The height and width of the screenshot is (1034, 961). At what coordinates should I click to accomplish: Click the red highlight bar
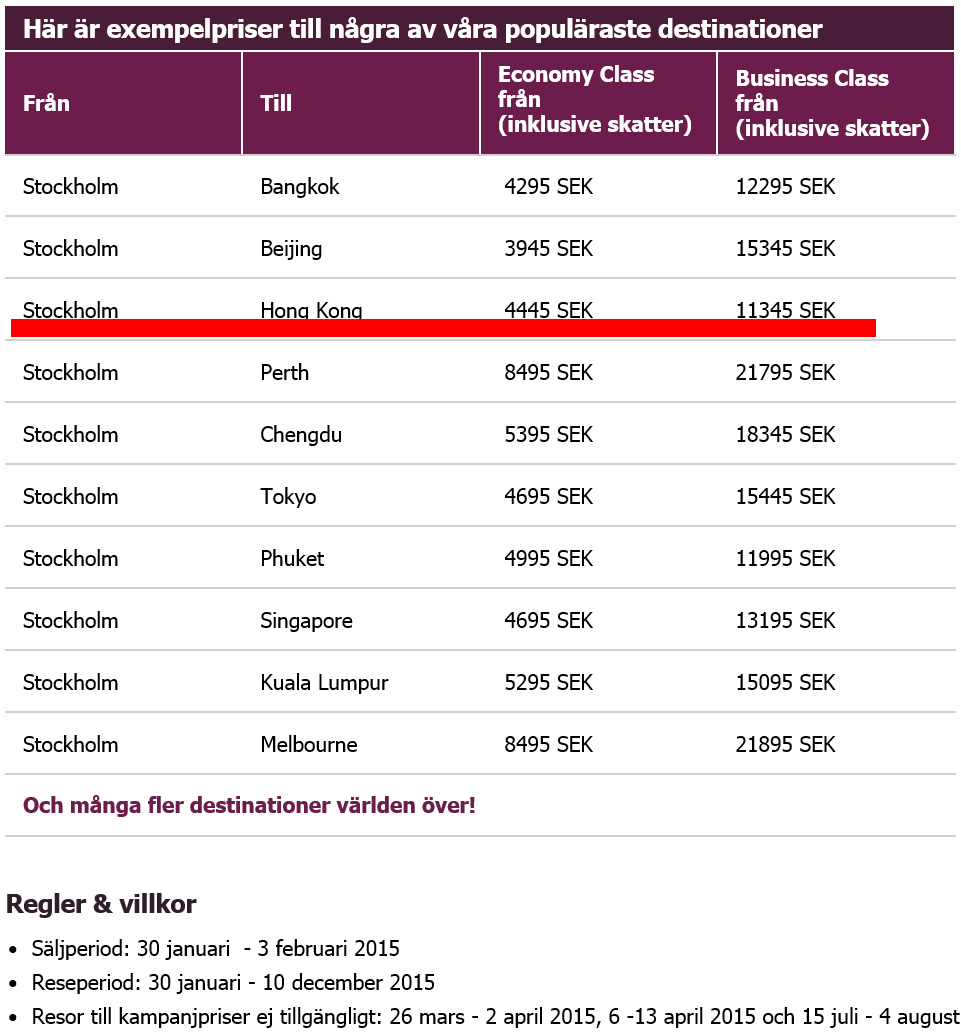443,328
